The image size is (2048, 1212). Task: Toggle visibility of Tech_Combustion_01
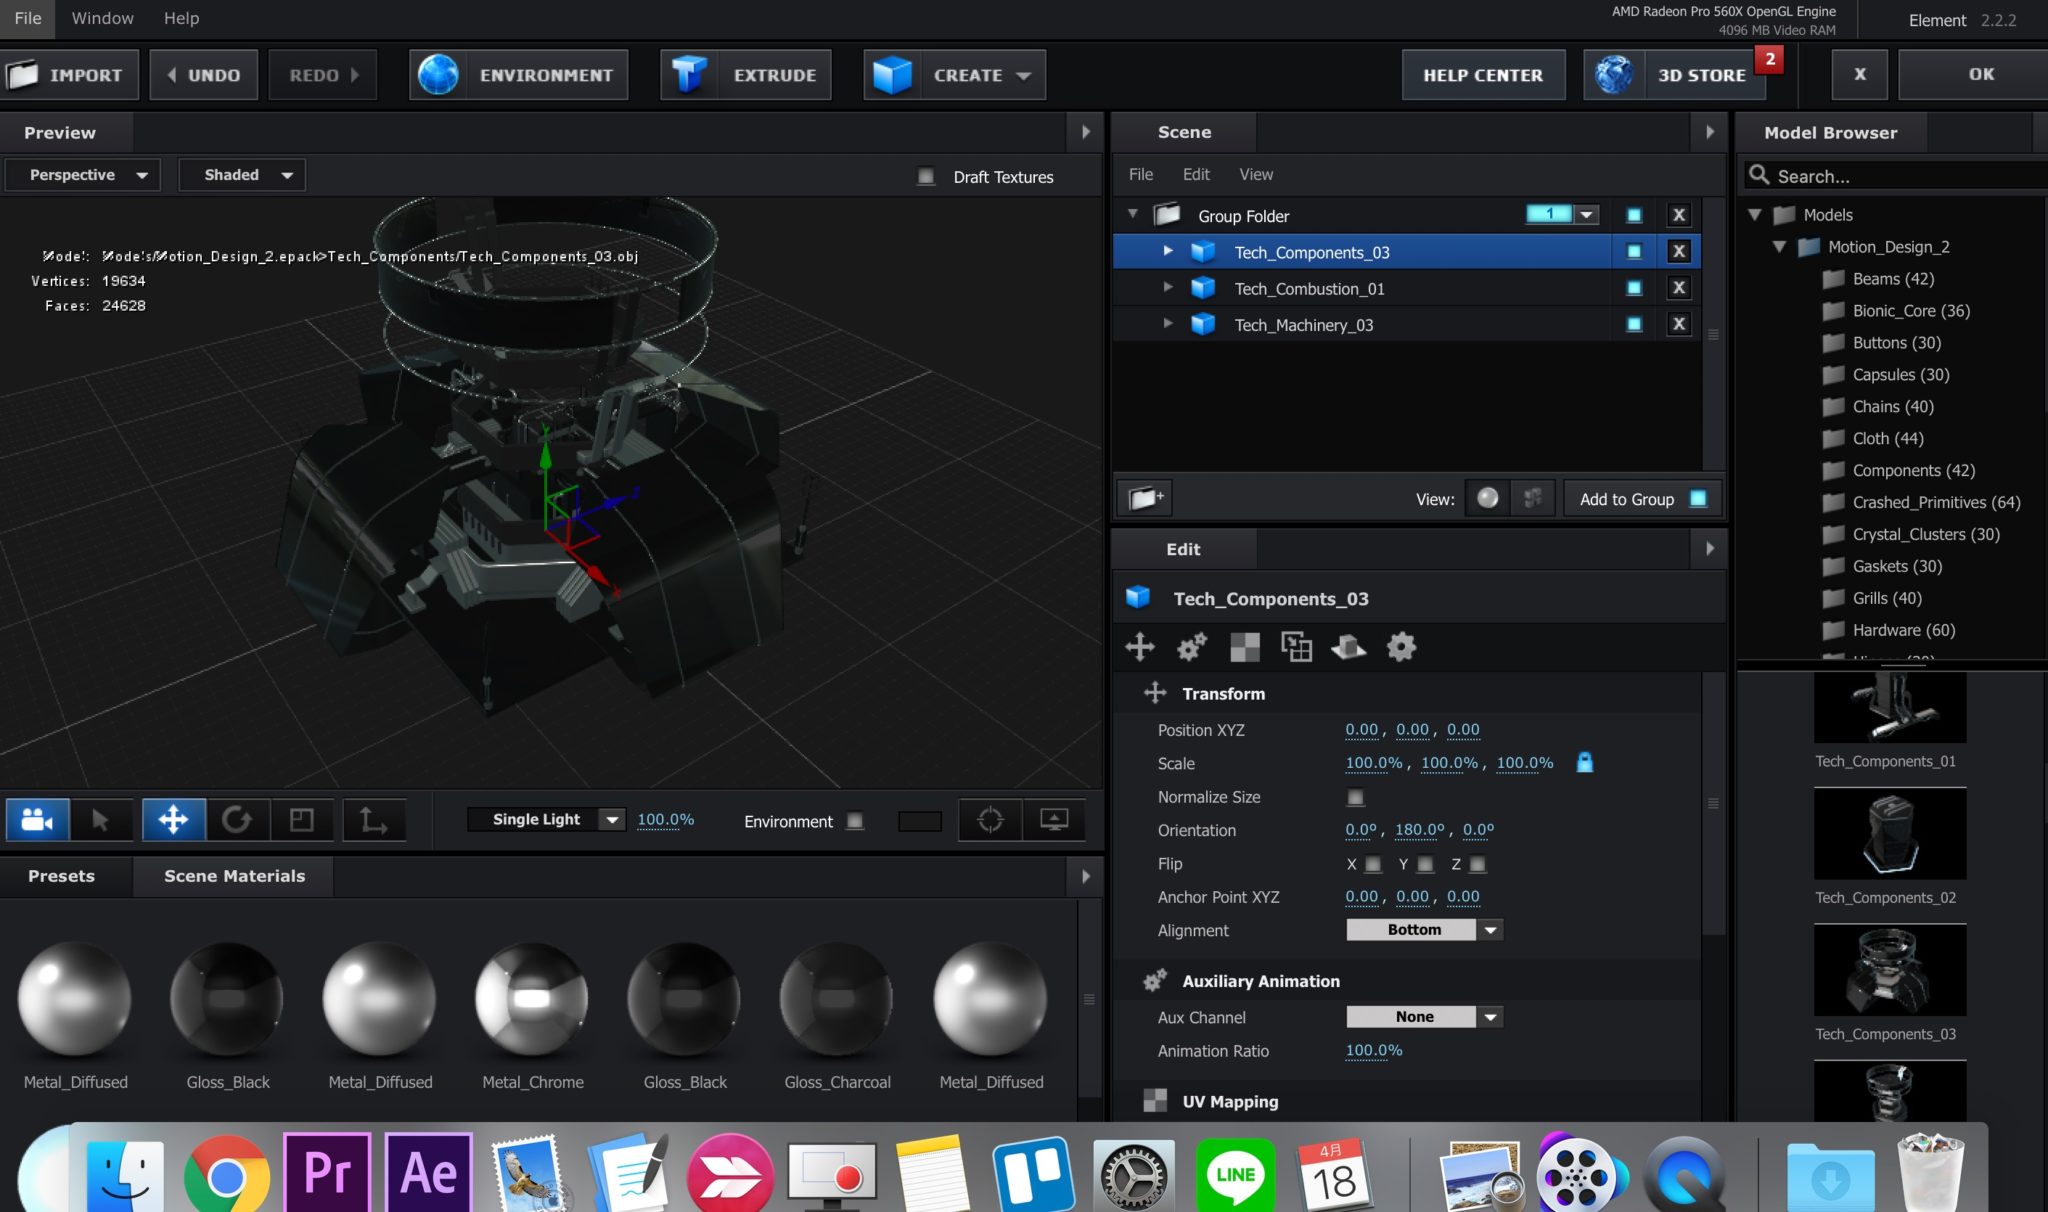[x=1634, y=288]
